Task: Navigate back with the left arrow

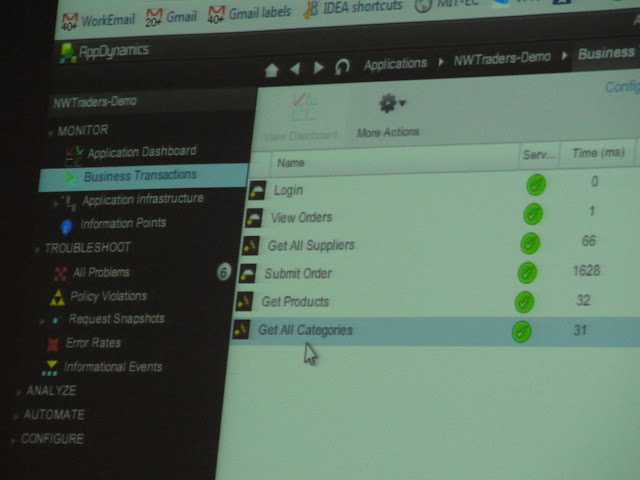Action: [295, 69]
